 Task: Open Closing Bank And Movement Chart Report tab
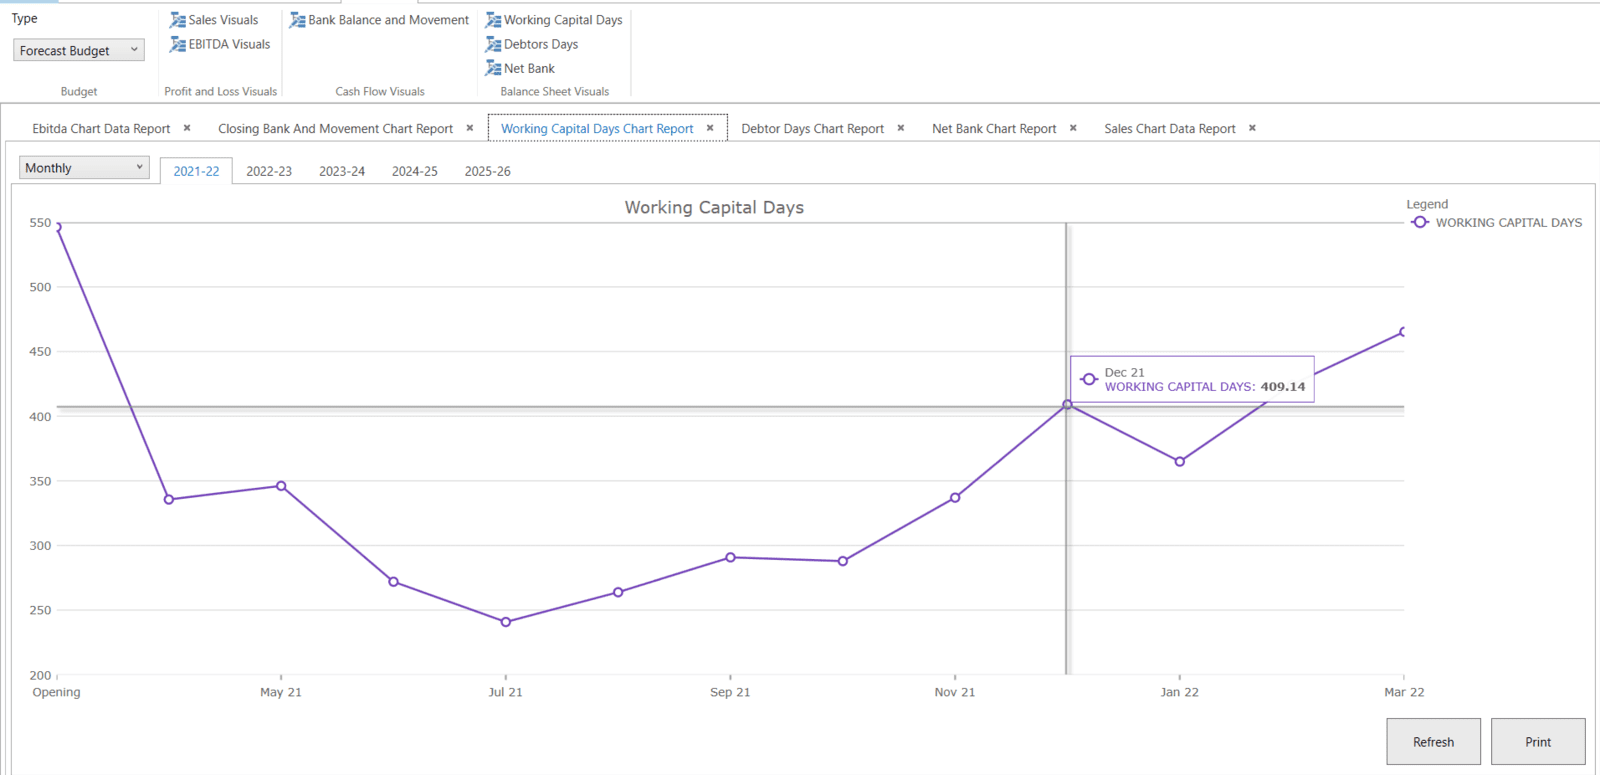(x=335, y=129)
